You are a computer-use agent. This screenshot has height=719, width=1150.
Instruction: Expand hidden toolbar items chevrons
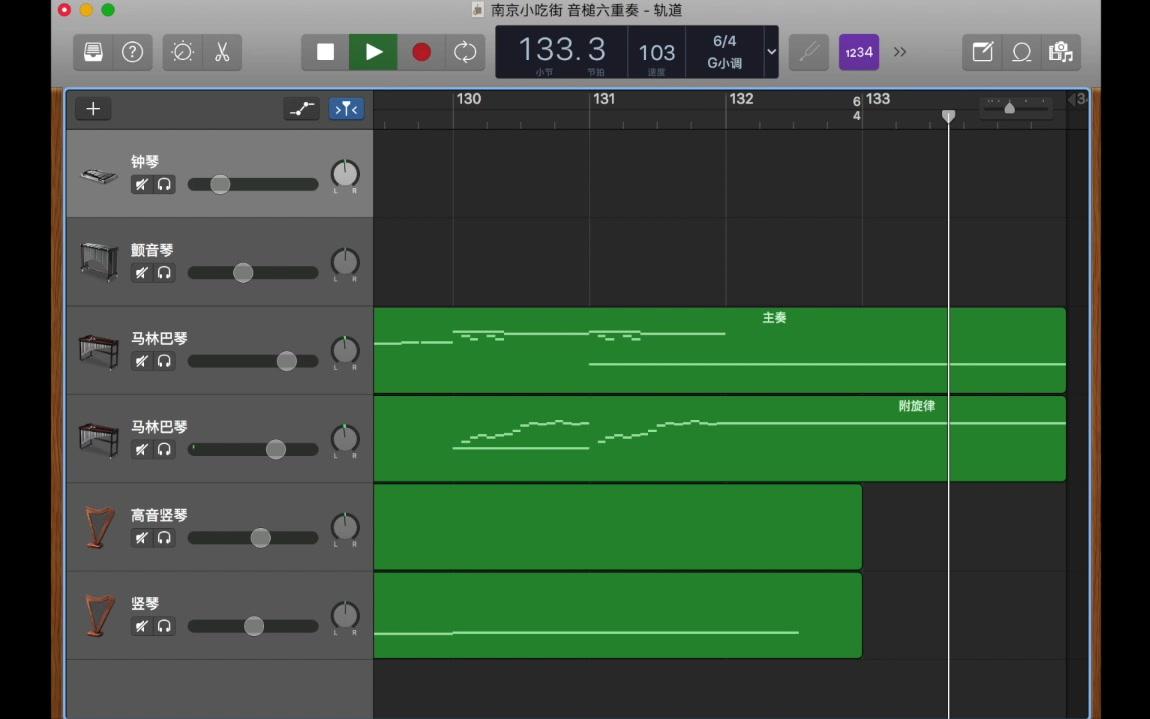click(x=900, y=52)
